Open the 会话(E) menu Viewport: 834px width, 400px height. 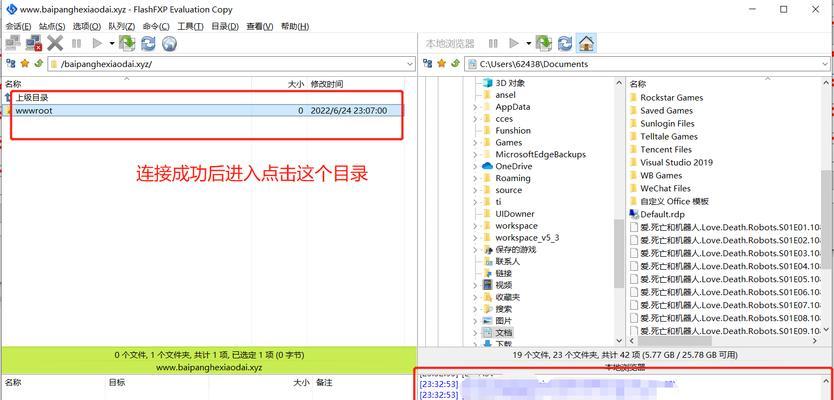click(x=18, y=27)
